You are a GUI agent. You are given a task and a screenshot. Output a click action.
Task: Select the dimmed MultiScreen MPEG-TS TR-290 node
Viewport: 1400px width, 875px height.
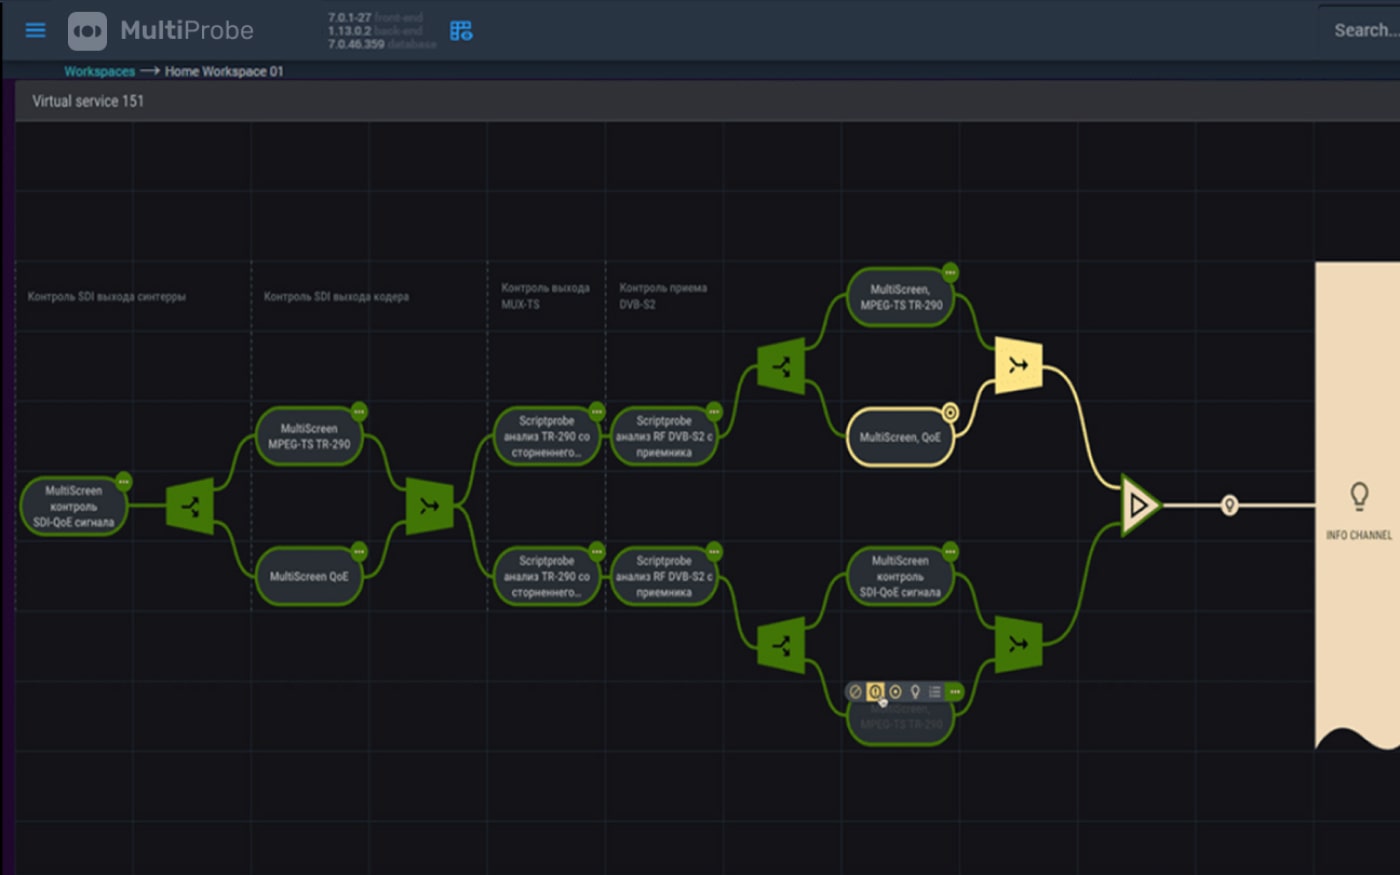[x=900, y=722]
